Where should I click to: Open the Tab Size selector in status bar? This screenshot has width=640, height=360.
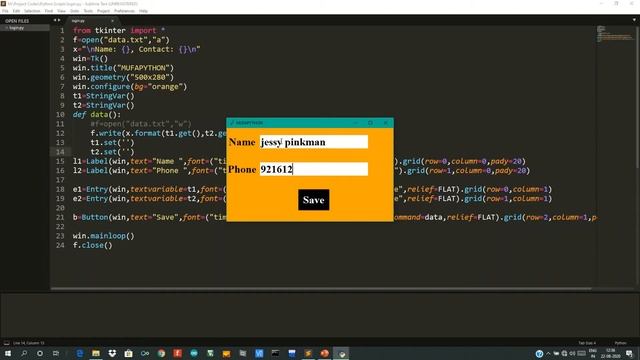coord(587,343)
